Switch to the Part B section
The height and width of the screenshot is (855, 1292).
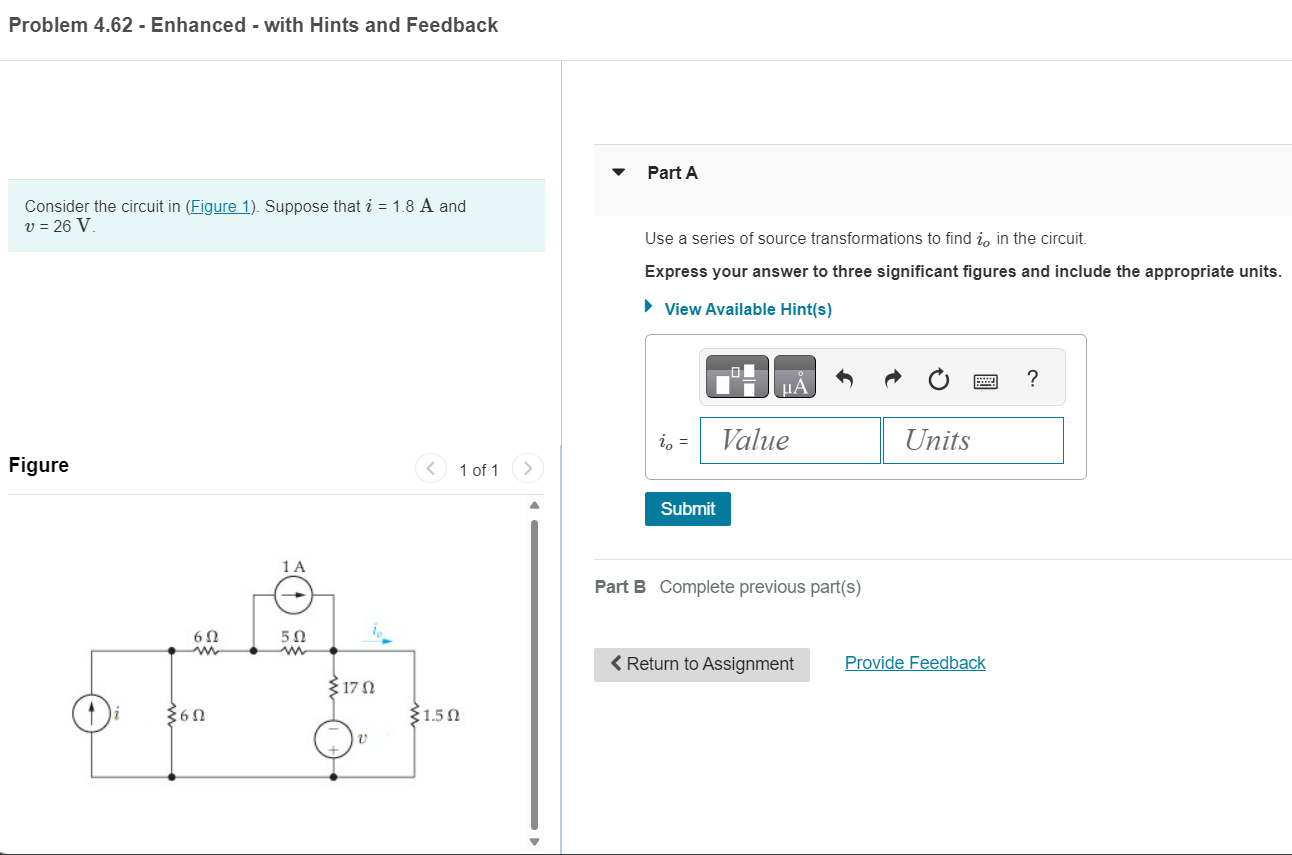click(620, 587)
